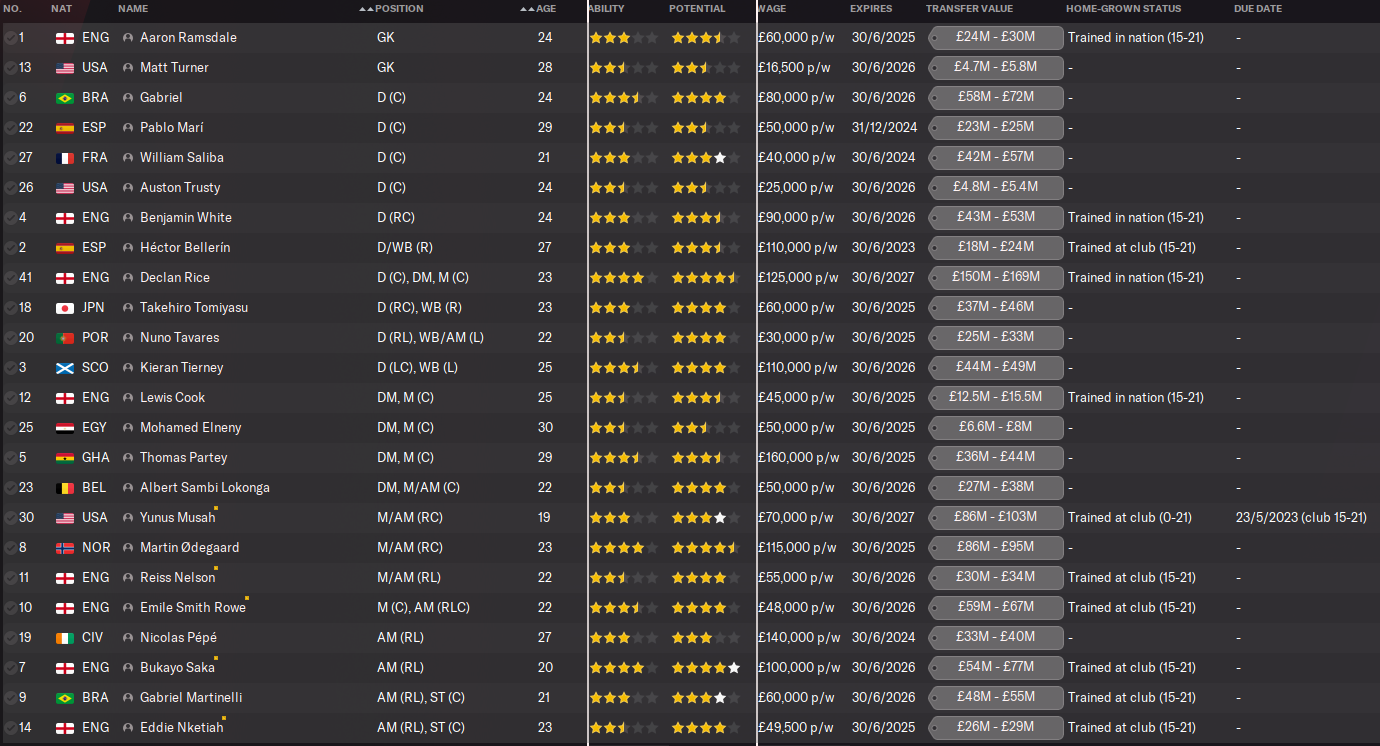Click Gabriel's potential star rating
1380x746 pixels.
pos(705,98)
